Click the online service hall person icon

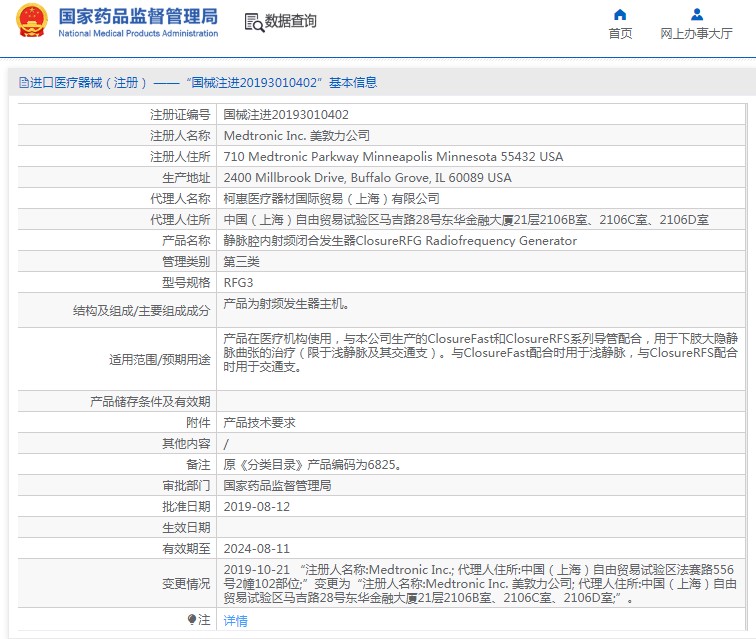coord(697,14)
